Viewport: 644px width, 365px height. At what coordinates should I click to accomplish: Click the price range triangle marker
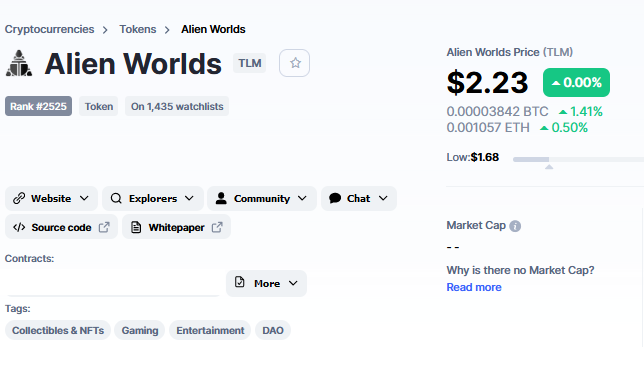tap(549, 167)
